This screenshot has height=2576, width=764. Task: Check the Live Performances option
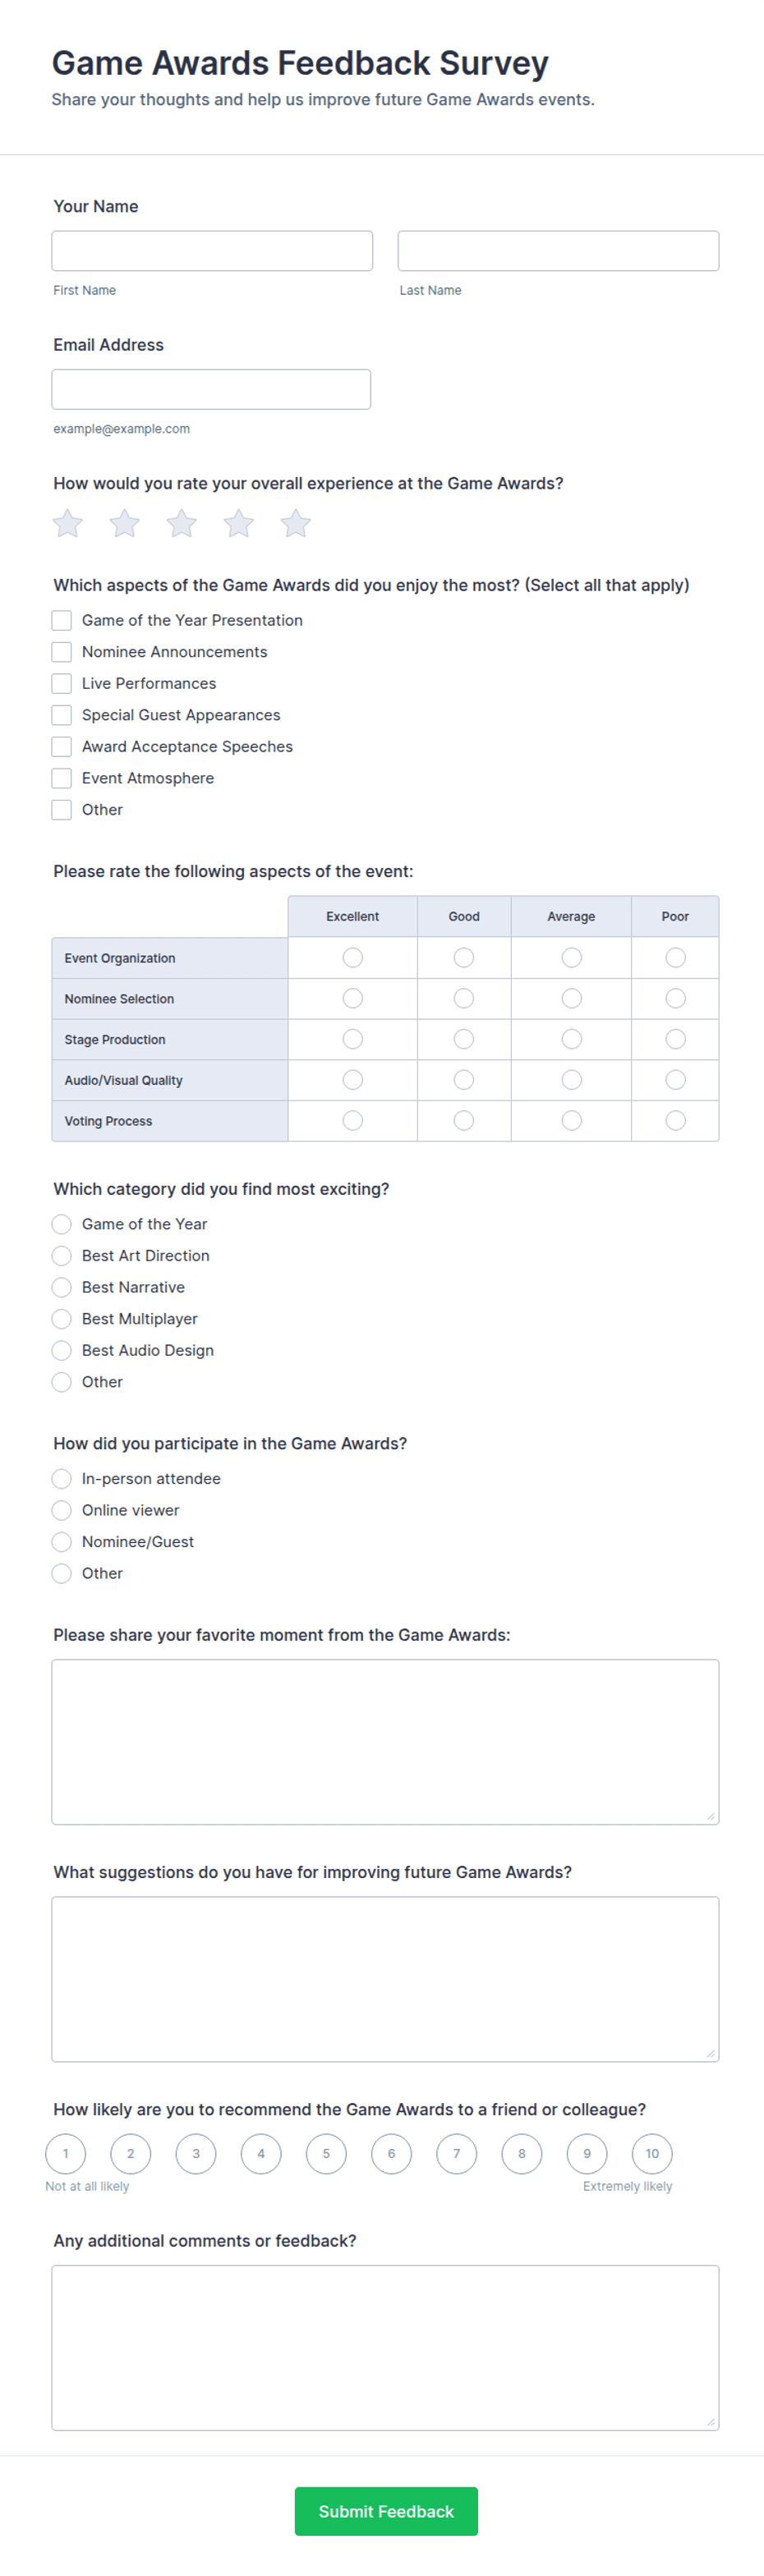[x=61, y=683]
